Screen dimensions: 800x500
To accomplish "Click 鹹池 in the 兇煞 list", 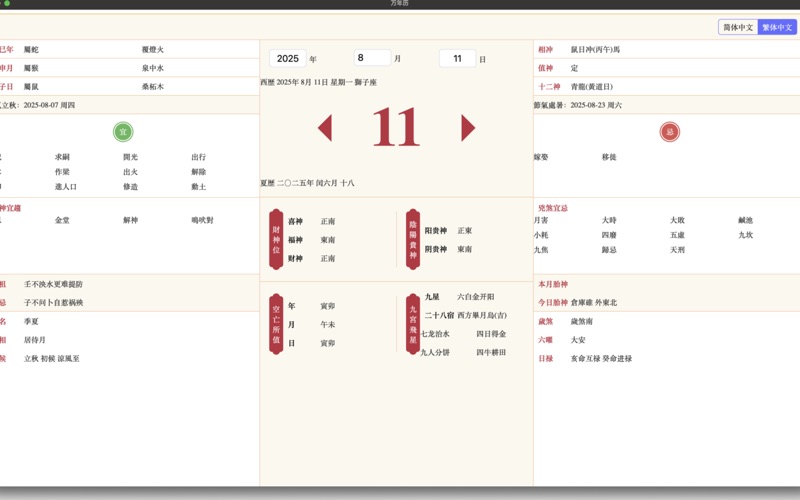I will (745, 220).
